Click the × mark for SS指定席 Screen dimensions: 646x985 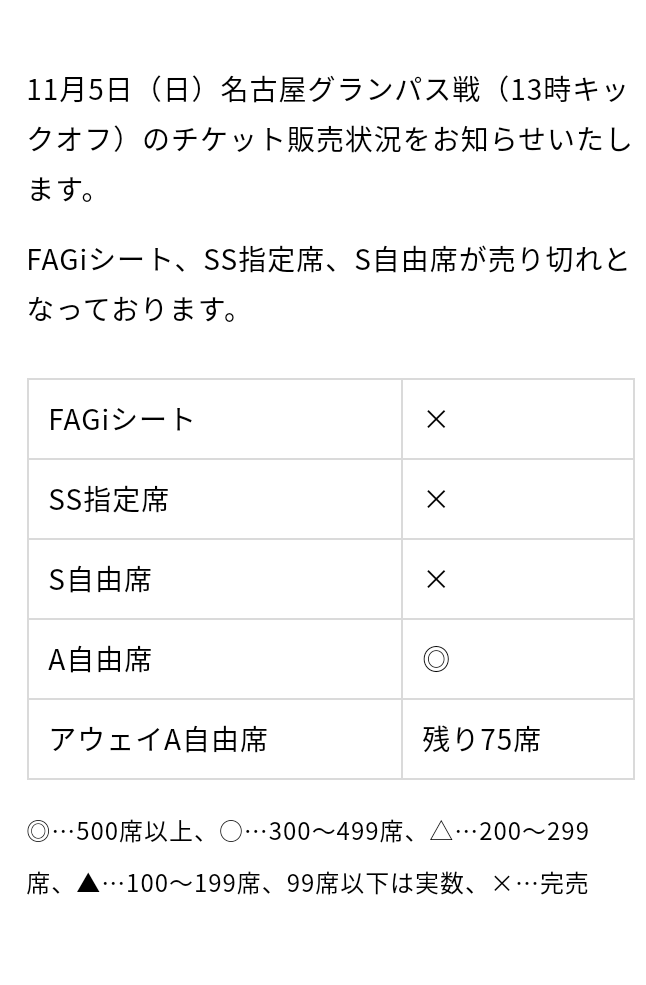(x=436, y=499)
